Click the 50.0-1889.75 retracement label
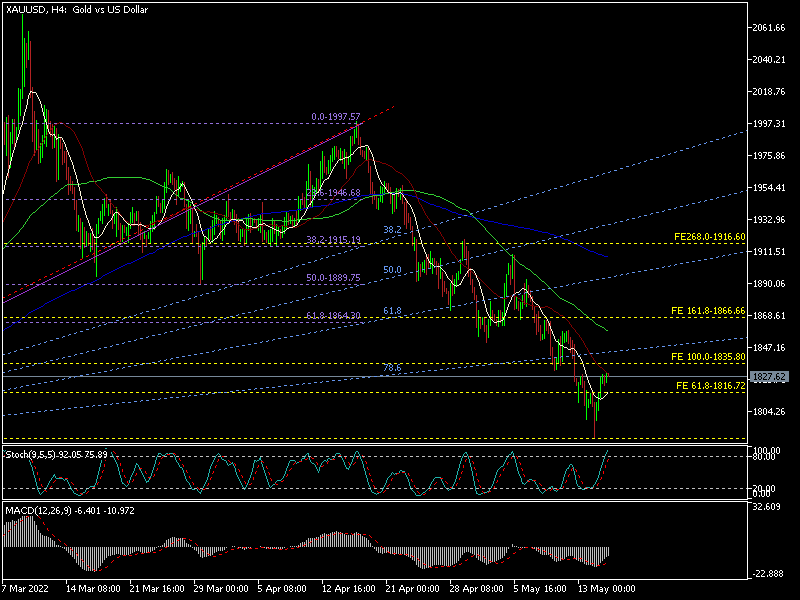This screenshot has height=600, width=800. [x=332, y=277]
